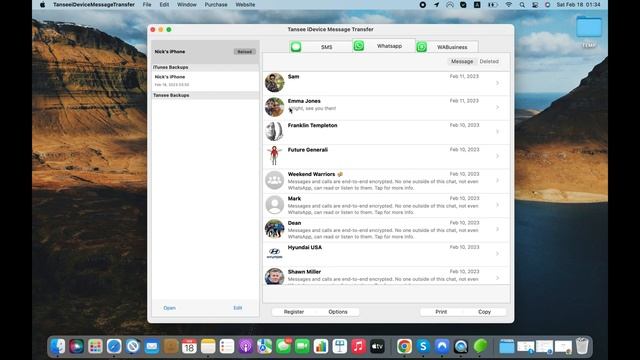640x360 pixels.
Task: Click the WhatsApp logo icon beside Whatsapp
Action: [x=359, y=46]
